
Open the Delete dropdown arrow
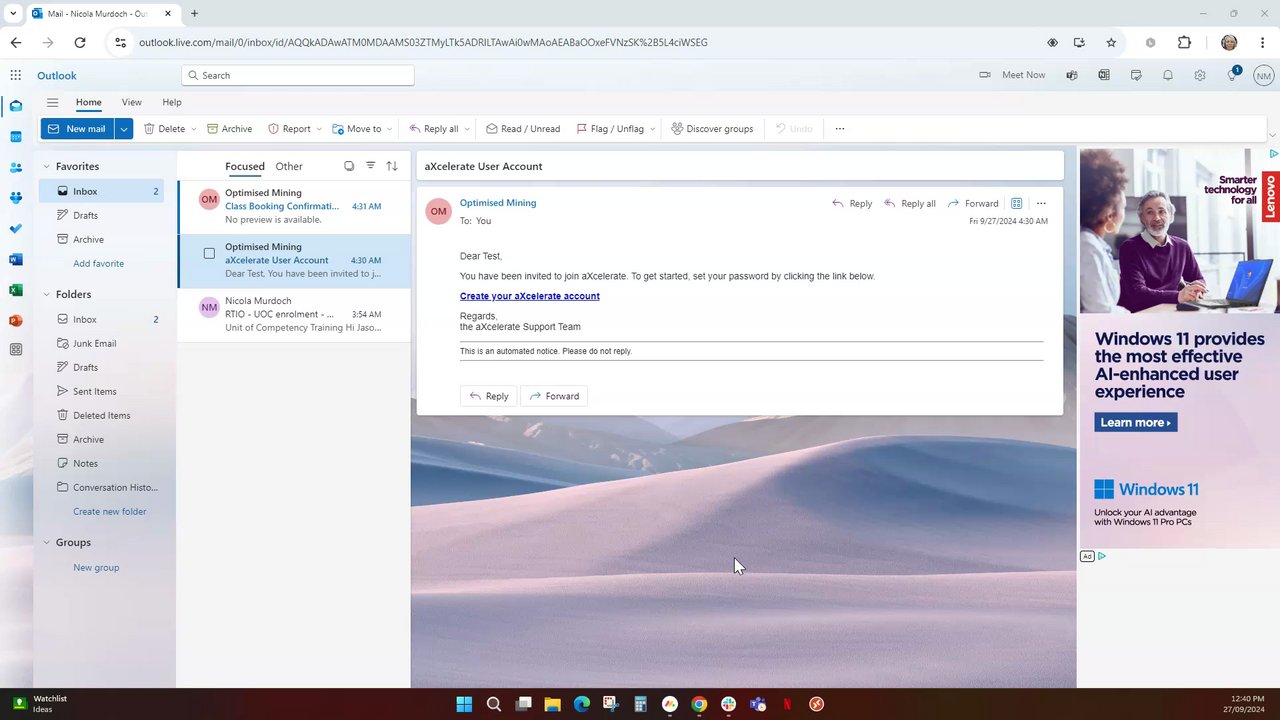(x=194, y=129)
